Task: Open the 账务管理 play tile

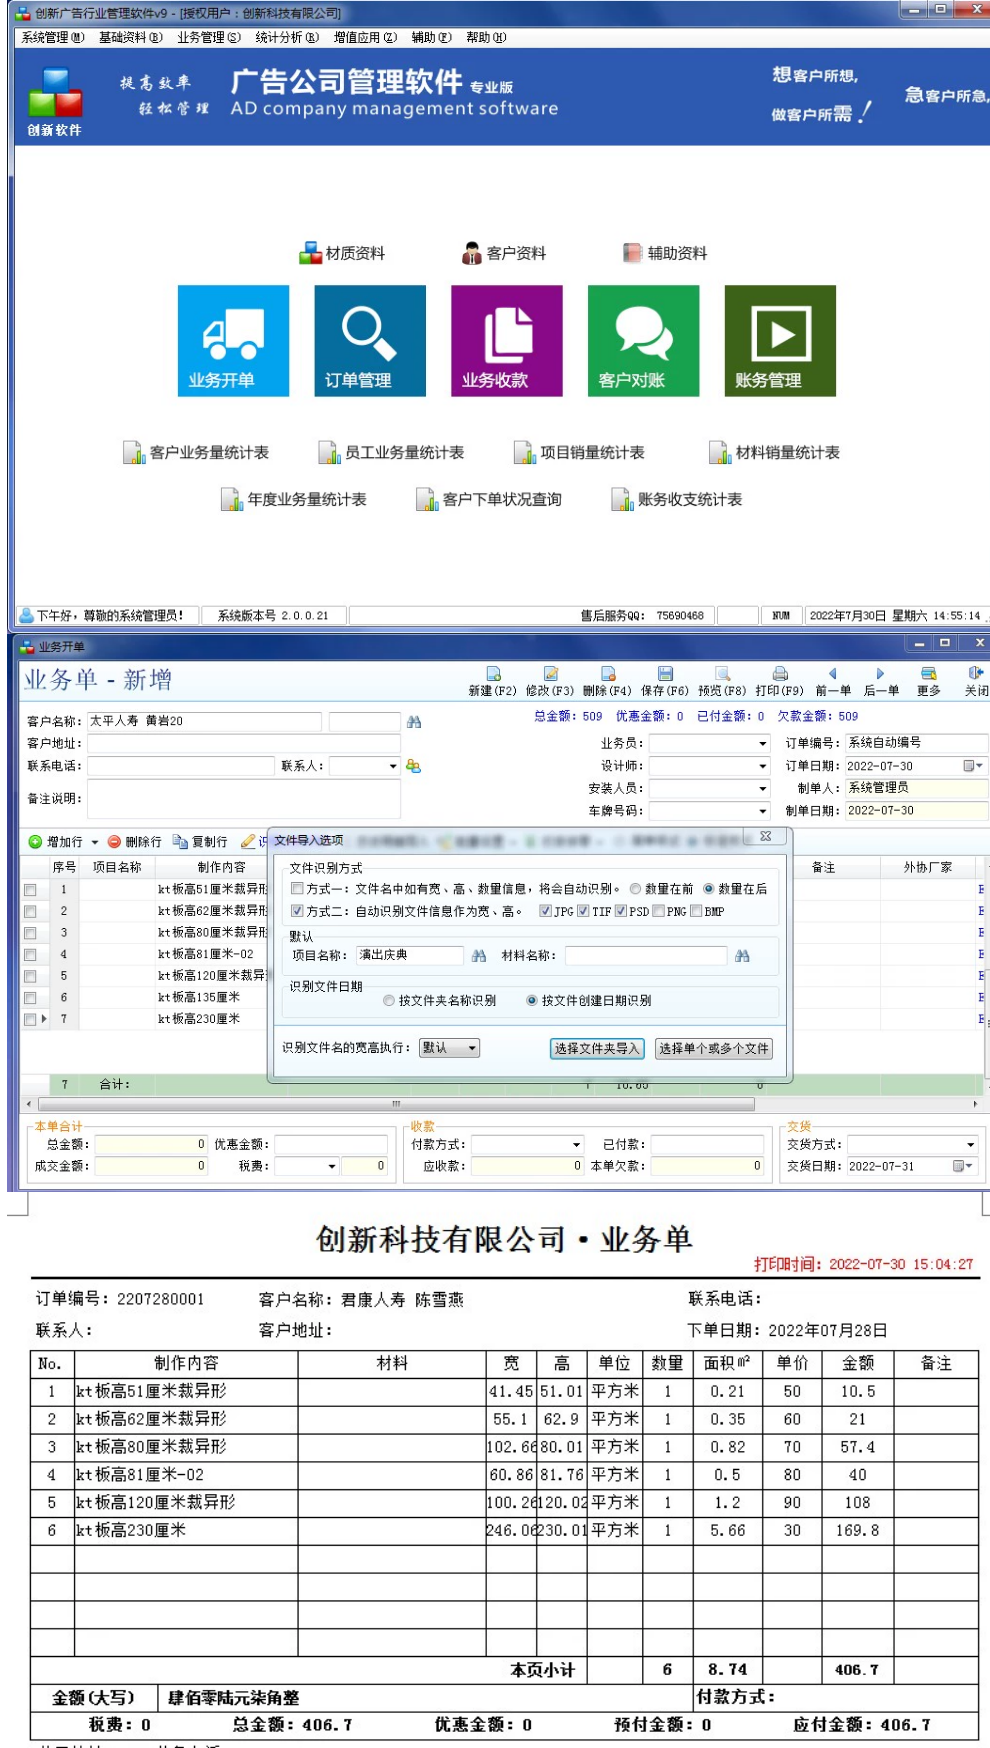Action: (780, 341)
